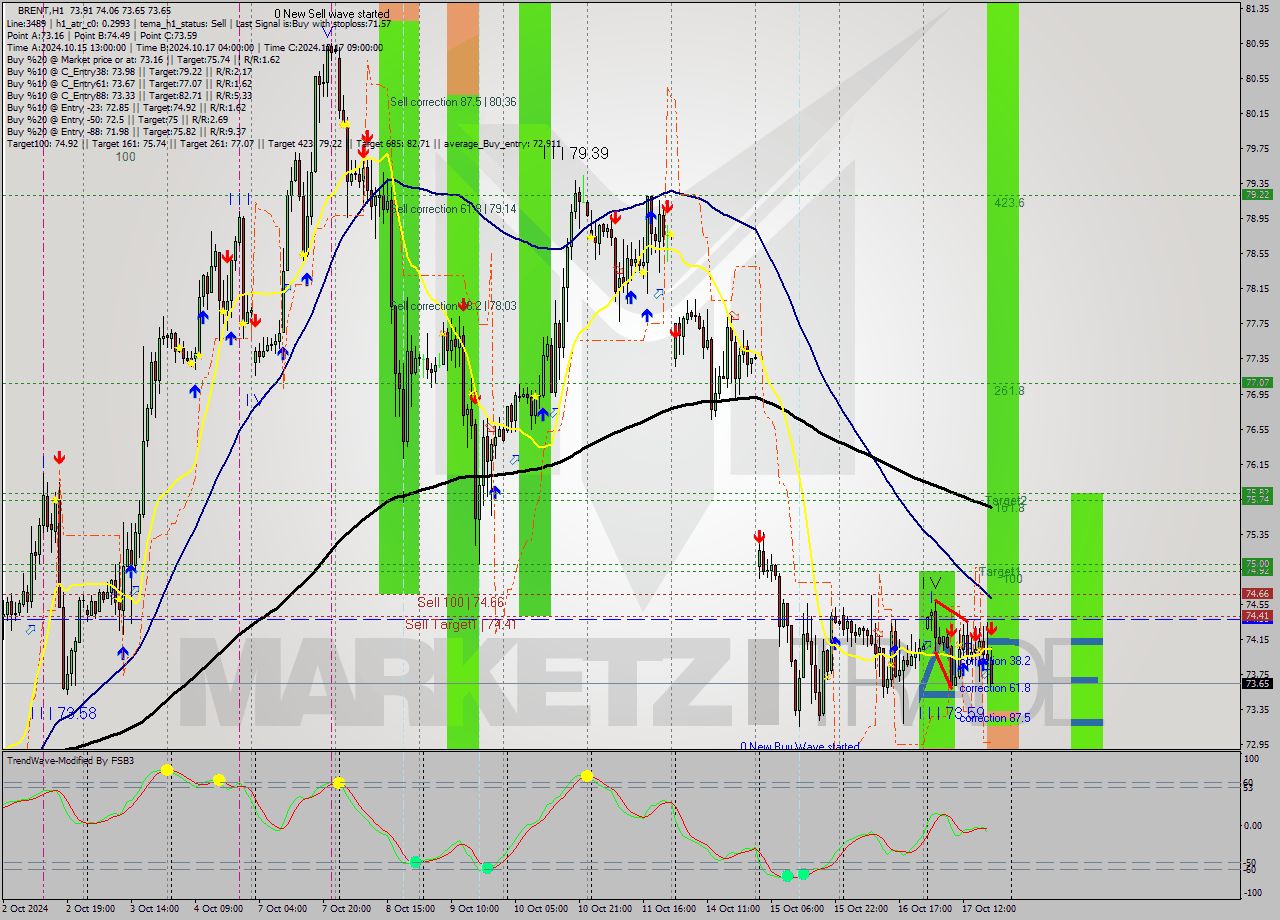The height and width of the screenshot is (920, 1280).
Task: Select the '0 New Buy Wave started' label
Action: point(799,747)
